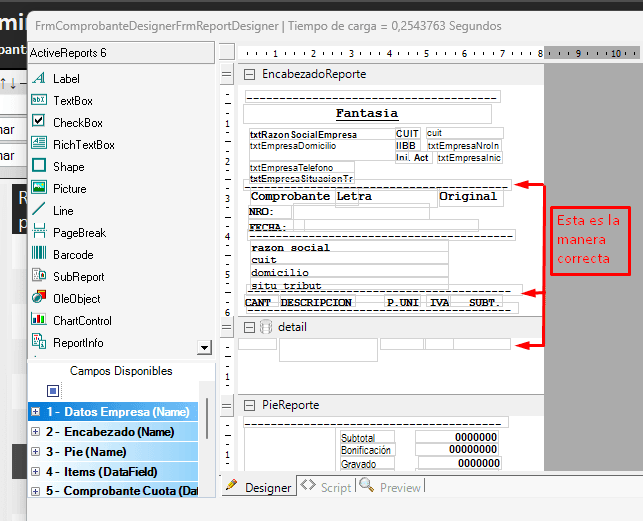Switch to the Script tab
Image resolution: width=643 pixels, height=521 pixels.
click(x=326, y=487)
